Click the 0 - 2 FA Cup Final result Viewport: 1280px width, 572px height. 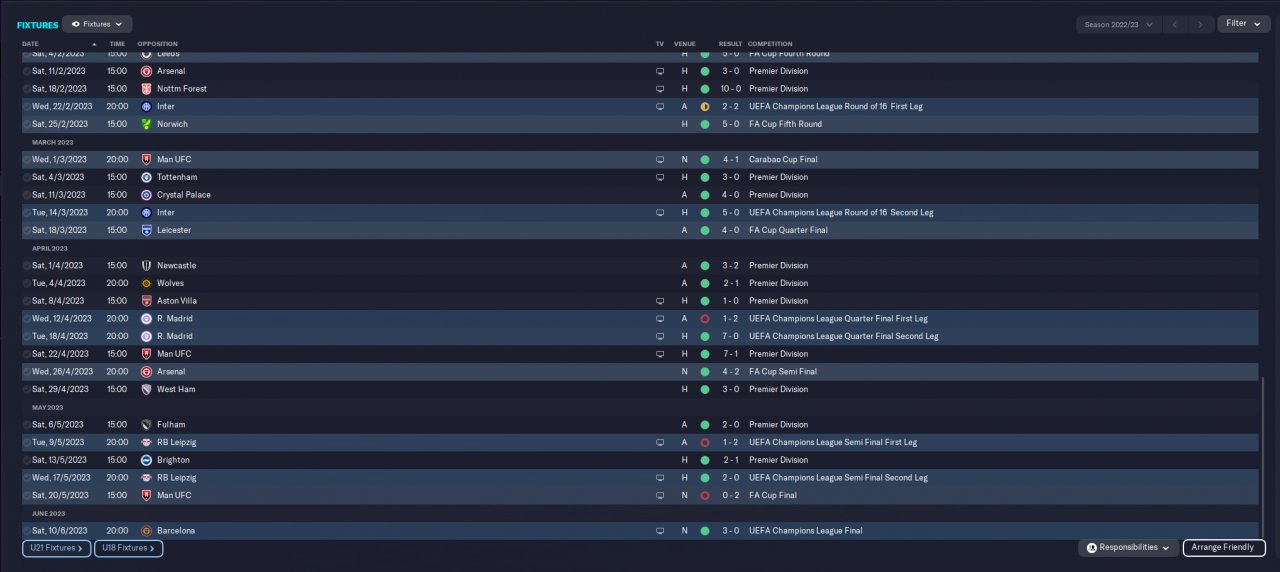pos(730,495)
